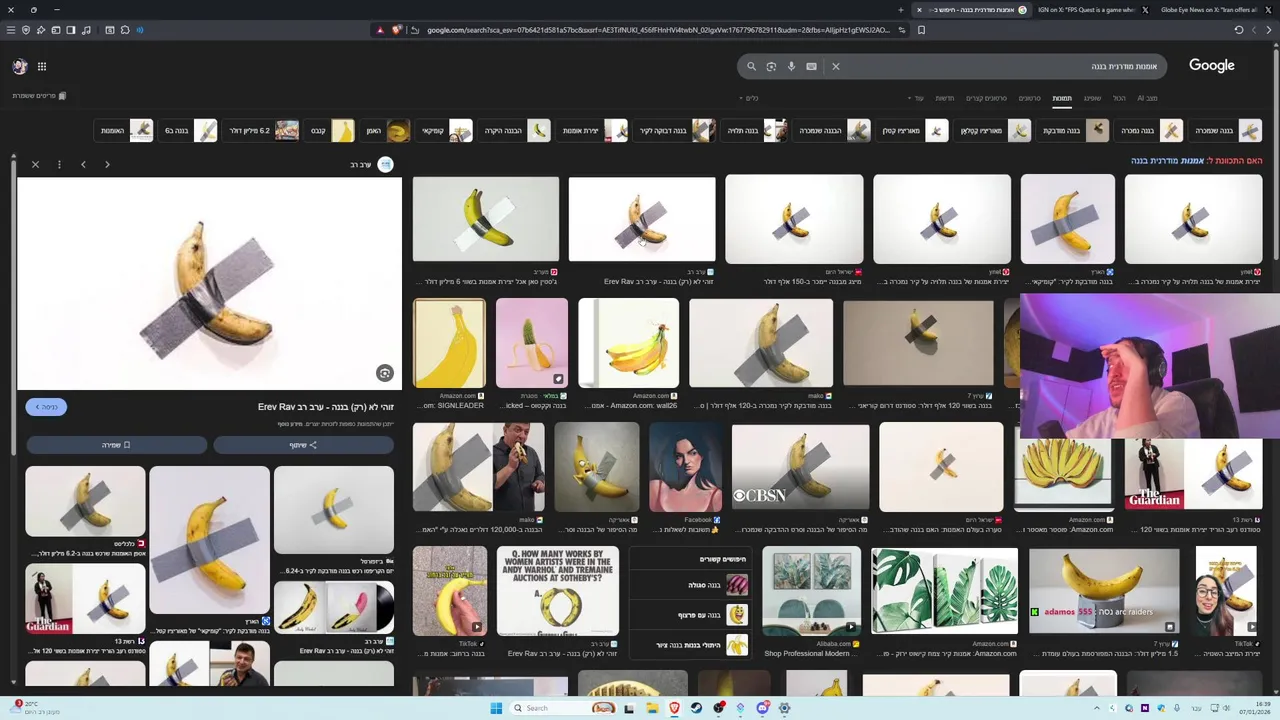This screenshot has width=1280, height=720.
Task: Switch to the מצב AI tab
Action: [x=1147, y=98]
